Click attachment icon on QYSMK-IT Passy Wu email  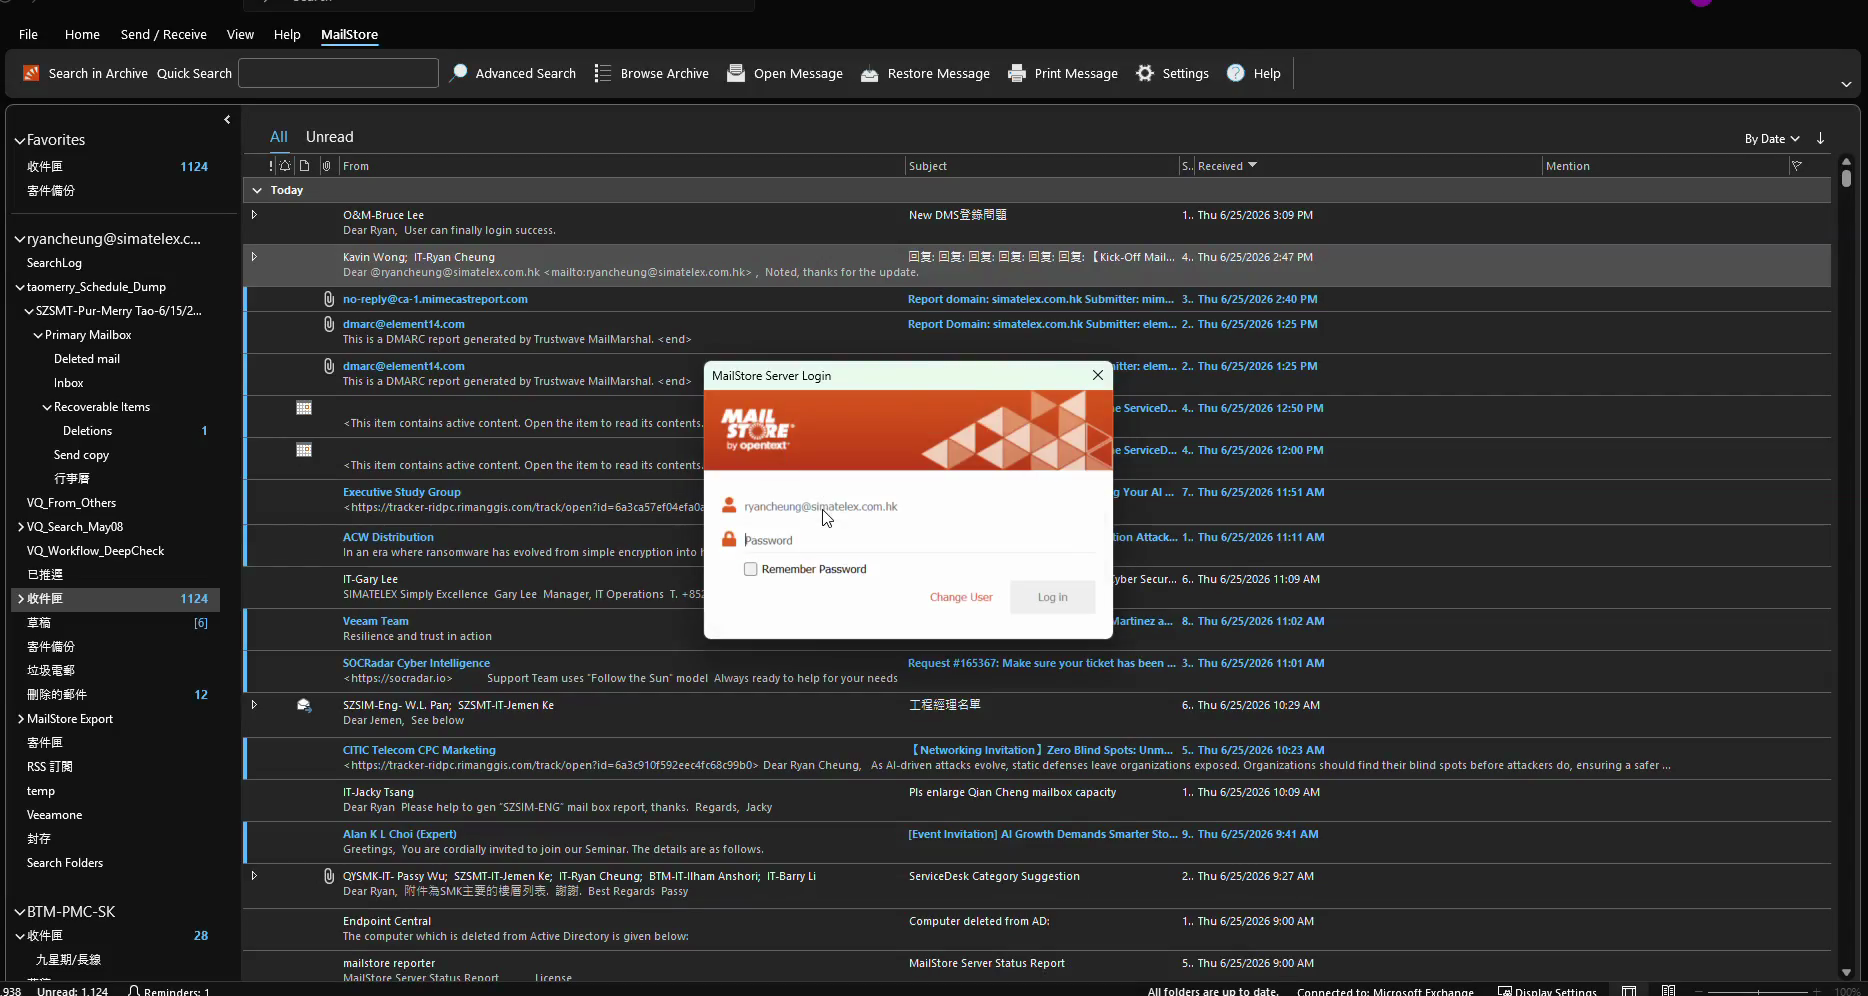pos(329,876)
